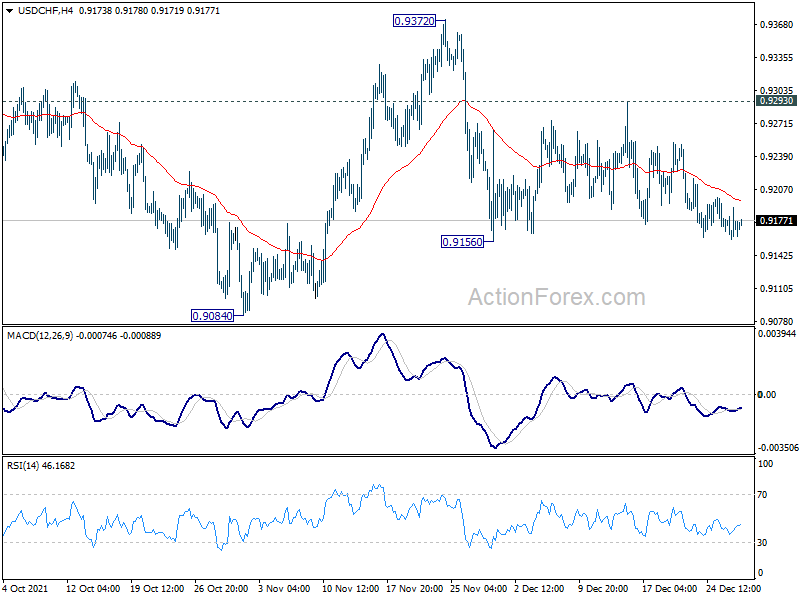The height and width of the screenshot is (600, 800).
Task: Select the 0.90840 low price label
Action: pyautogui.click(x=212, y=316)
